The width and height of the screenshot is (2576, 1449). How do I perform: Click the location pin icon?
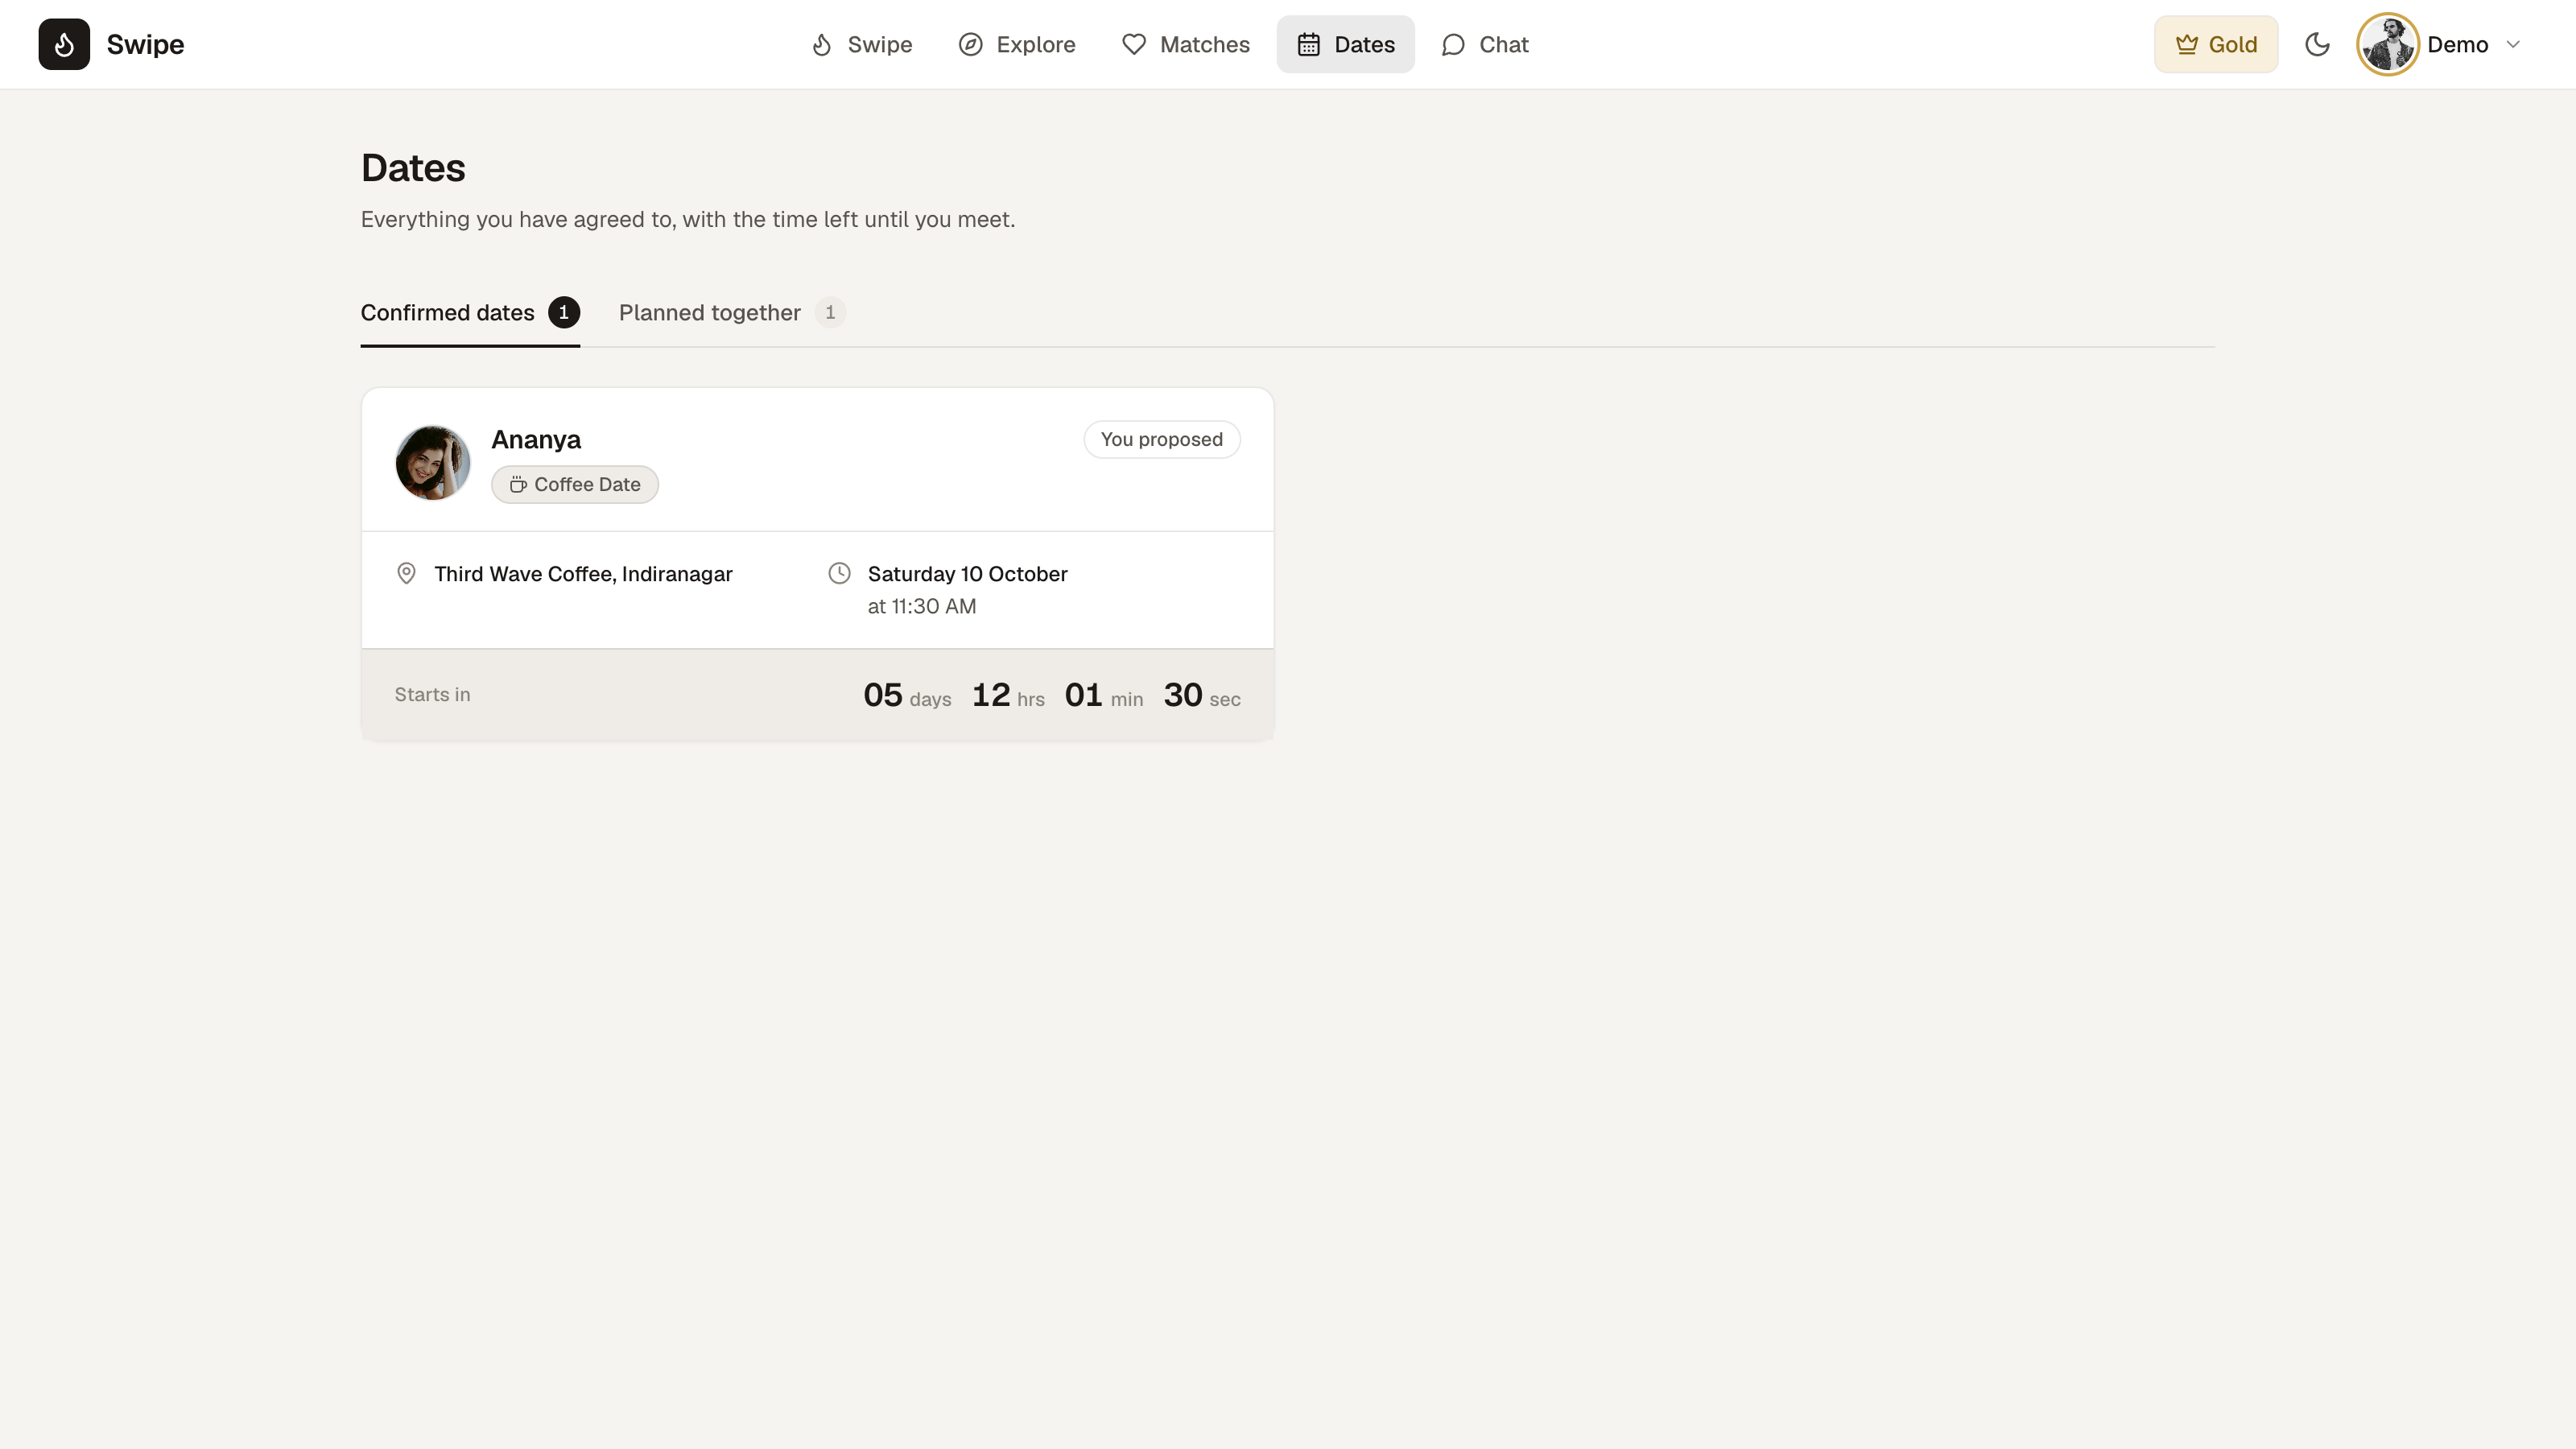[406, 573]
